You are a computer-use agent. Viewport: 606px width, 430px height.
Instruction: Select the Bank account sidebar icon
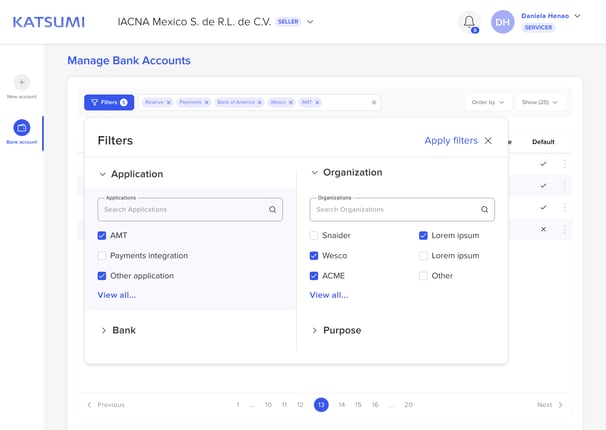click(22, 127)
